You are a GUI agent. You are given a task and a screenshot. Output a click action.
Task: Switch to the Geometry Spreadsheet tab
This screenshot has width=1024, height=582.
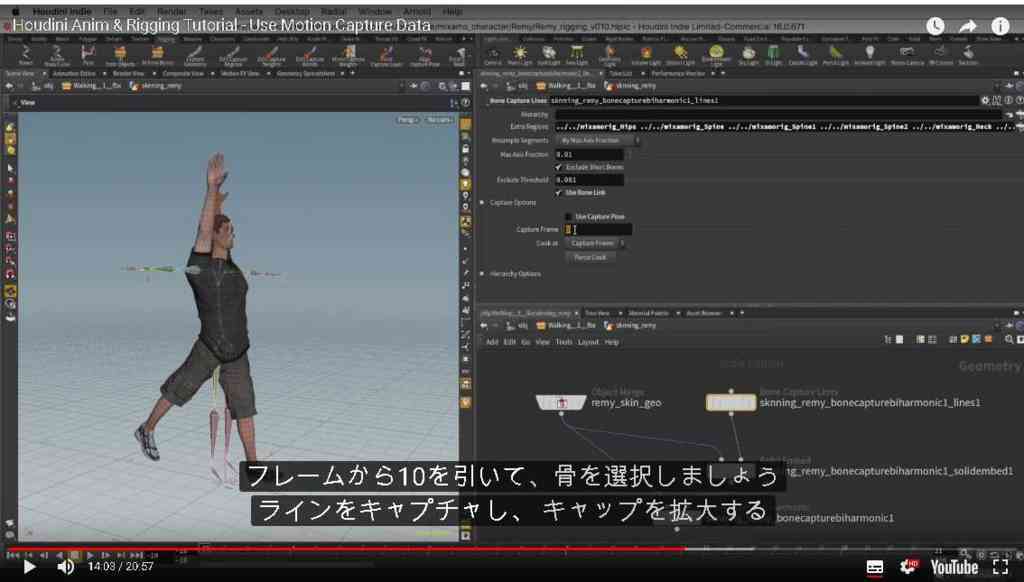305,74
